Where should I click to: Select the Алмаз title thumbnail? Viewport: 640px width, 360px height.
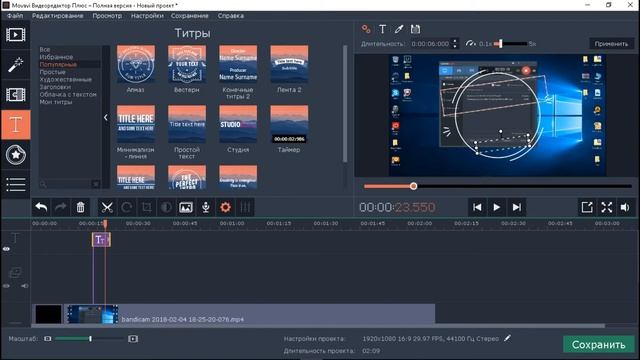(x=136, y=64)
